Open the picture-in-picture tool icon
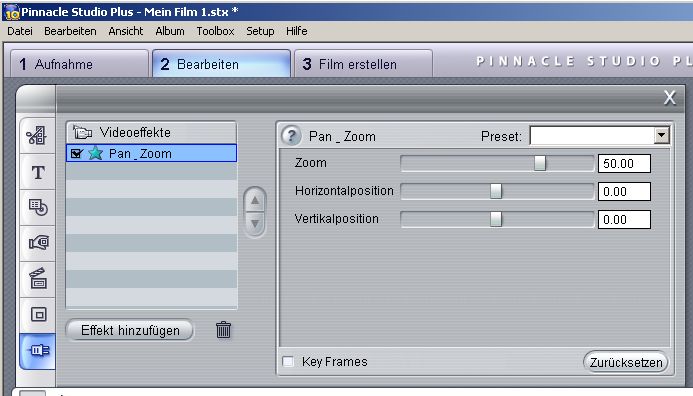693x396 pixels. (38, 315)
